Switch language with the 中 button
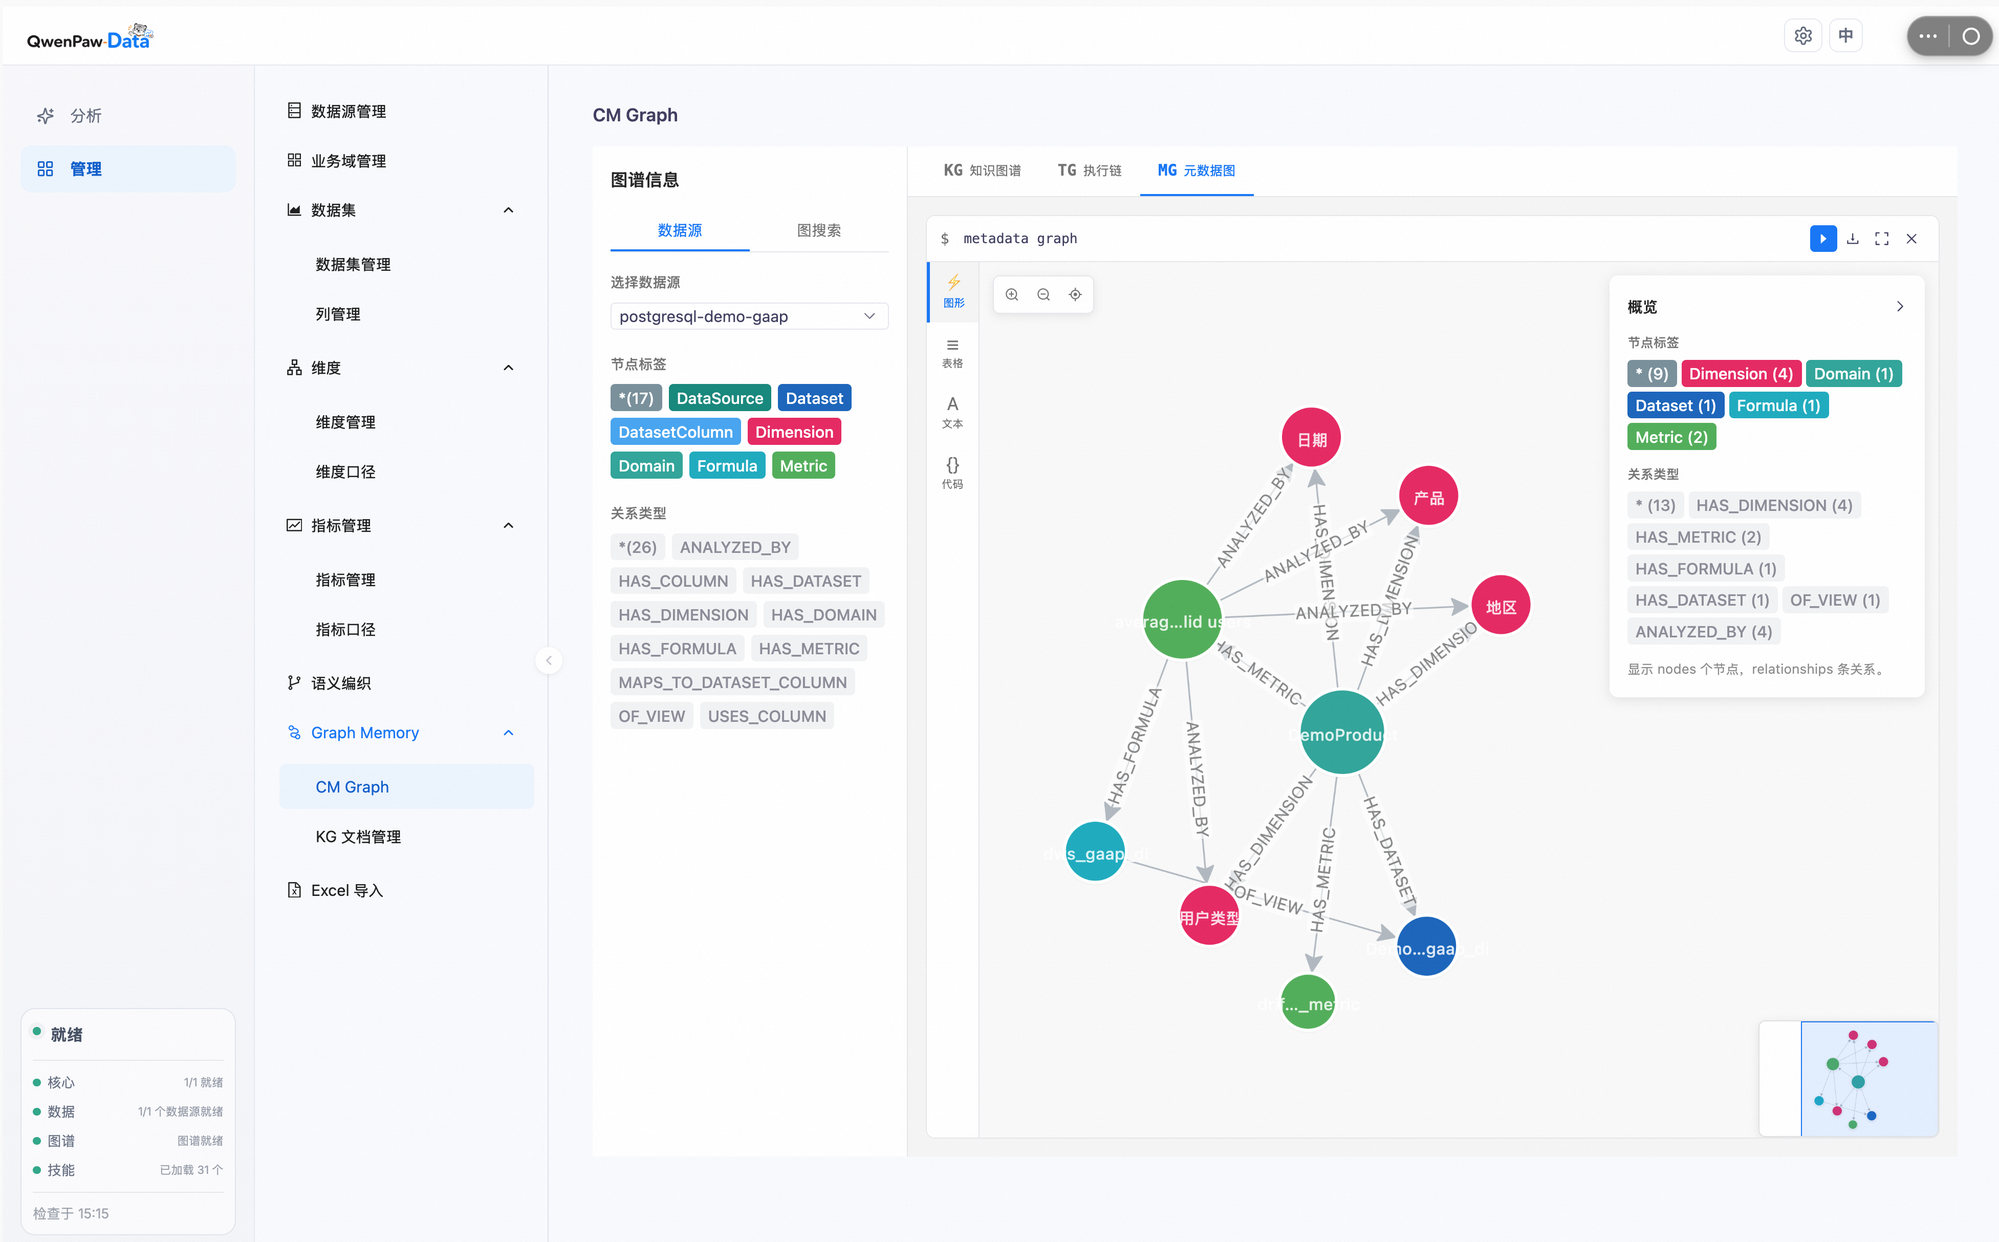Viewport: 1999px width, 1242px height. [1846, 36]
